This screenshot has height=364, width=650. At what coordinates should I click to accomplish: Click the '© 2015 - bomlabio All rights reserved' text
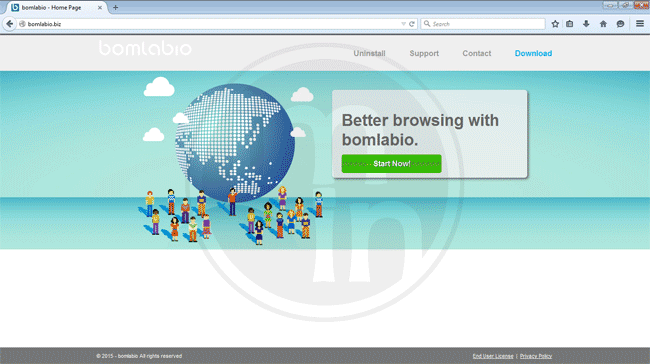coord(139,356)
